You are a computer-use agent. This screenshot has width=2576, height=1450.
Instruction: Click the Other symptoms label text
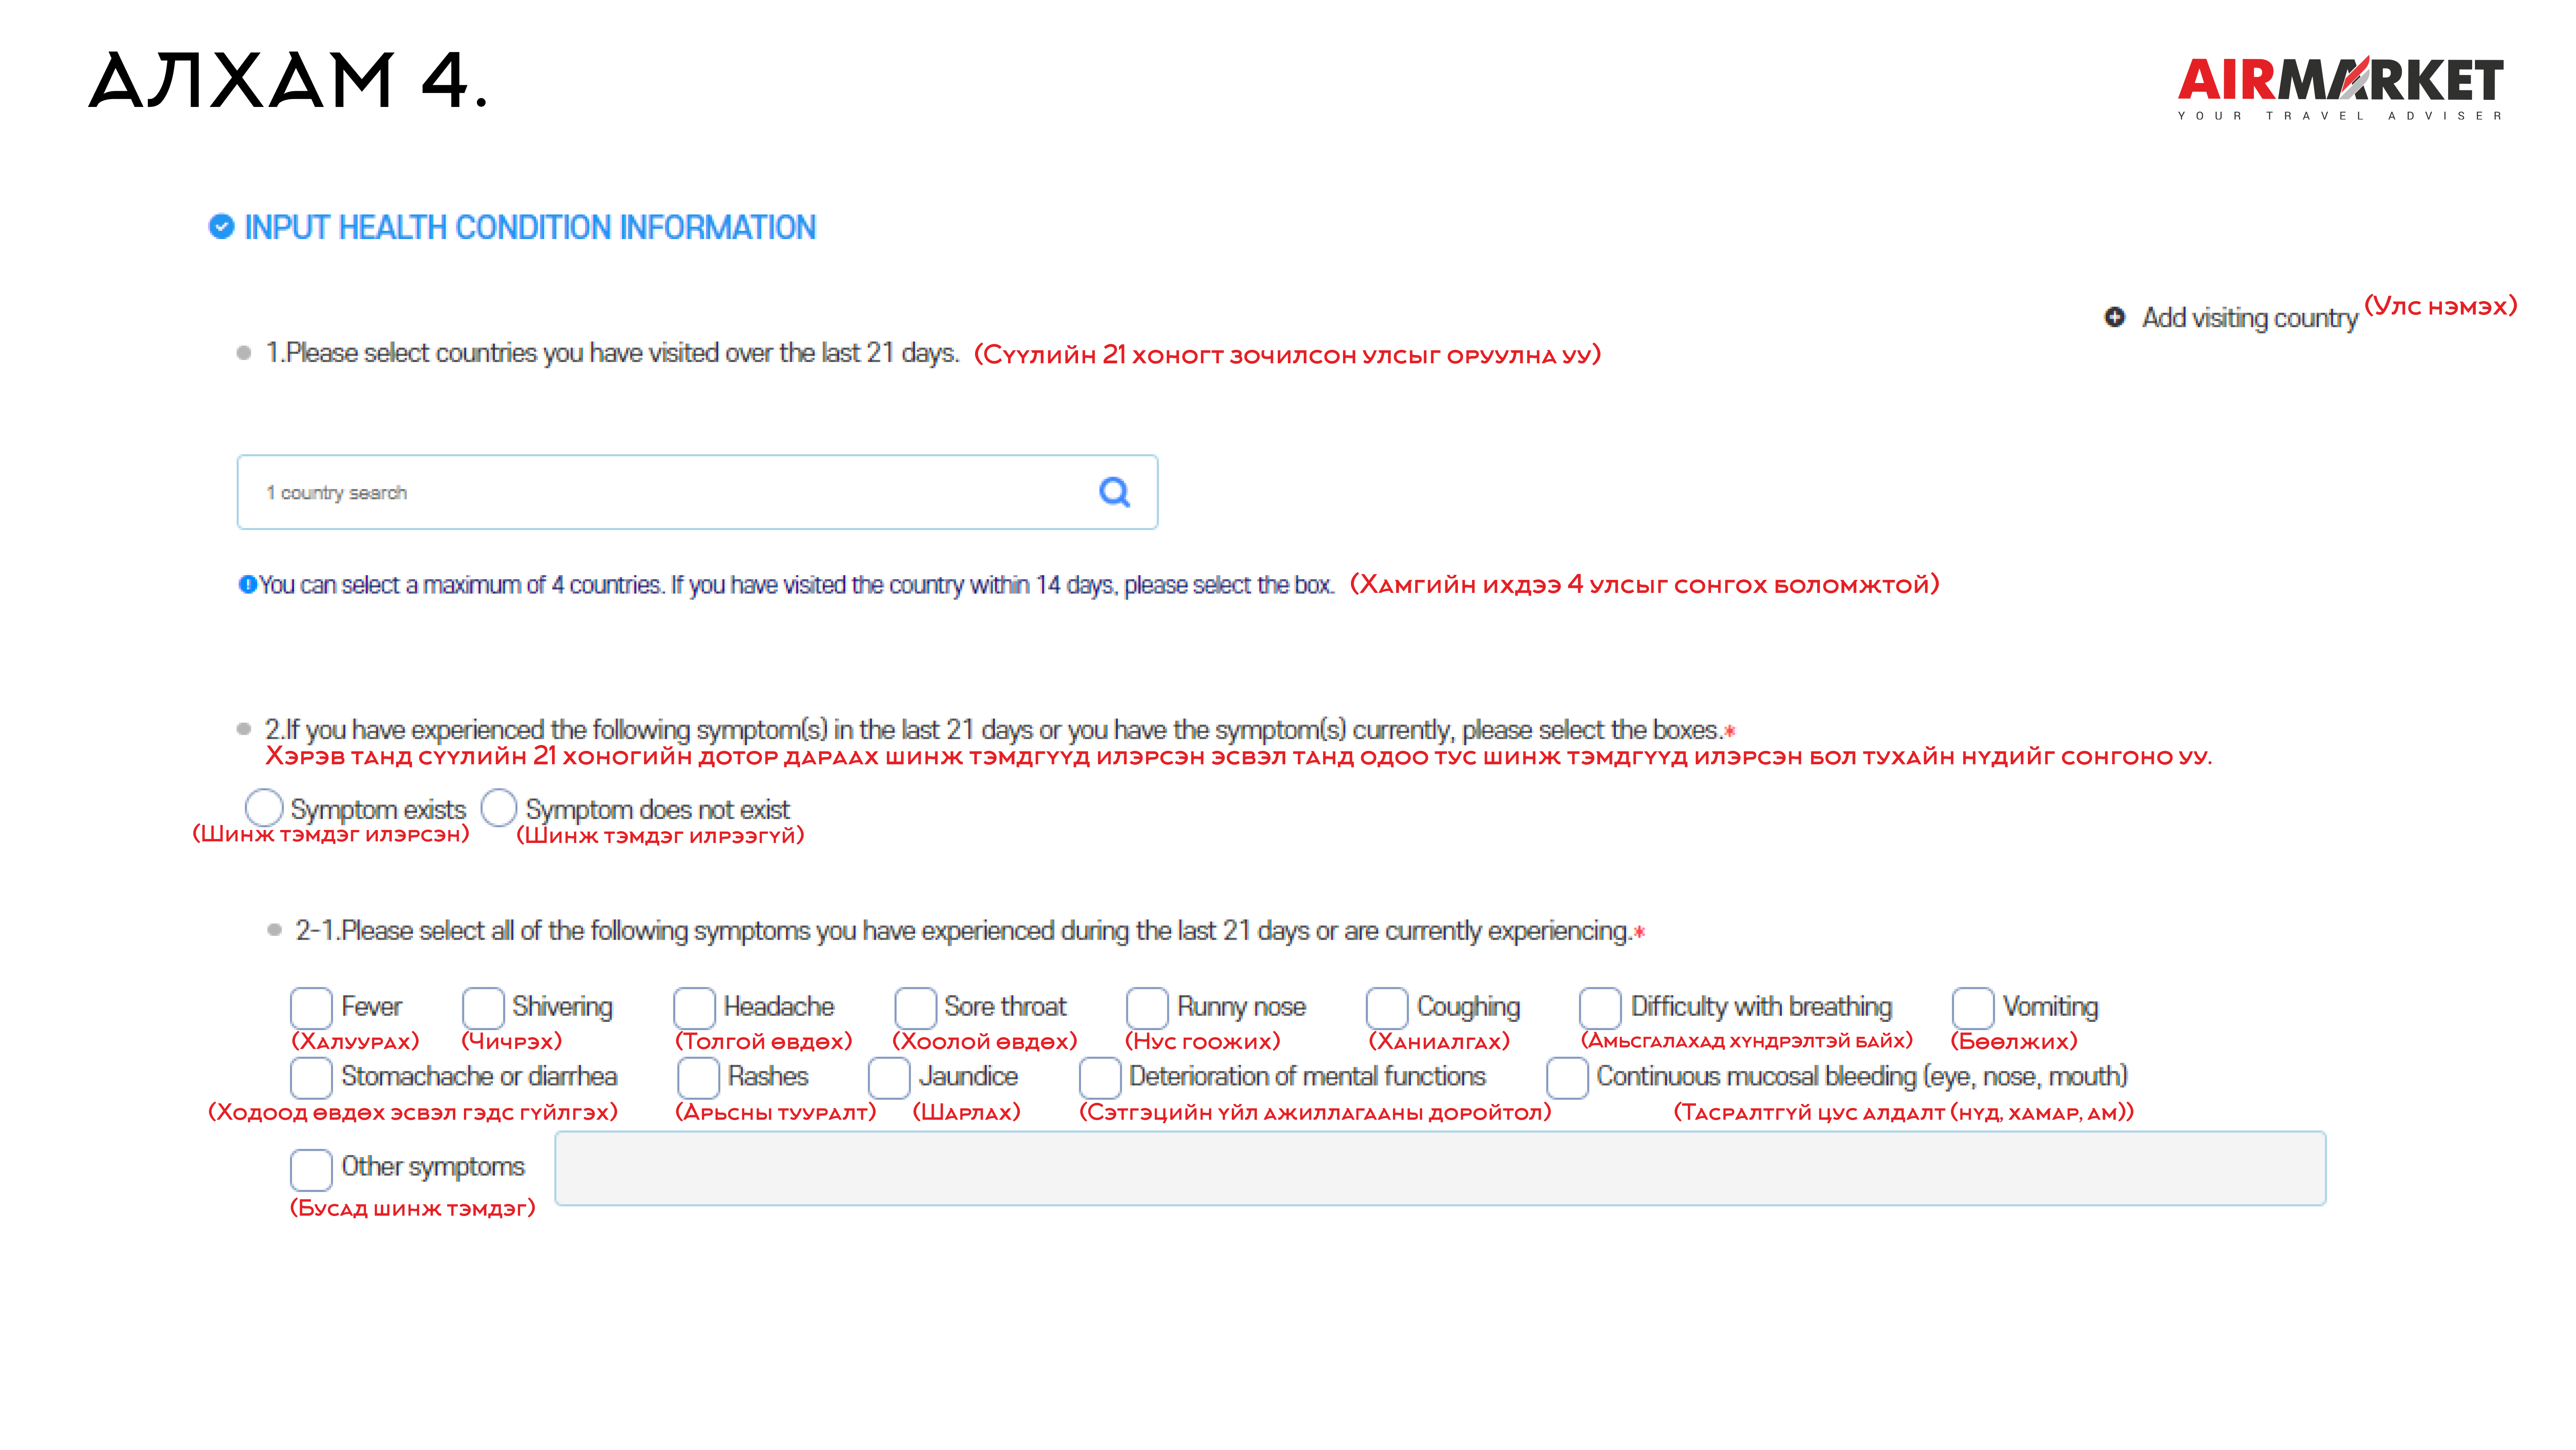[432, 1167]
